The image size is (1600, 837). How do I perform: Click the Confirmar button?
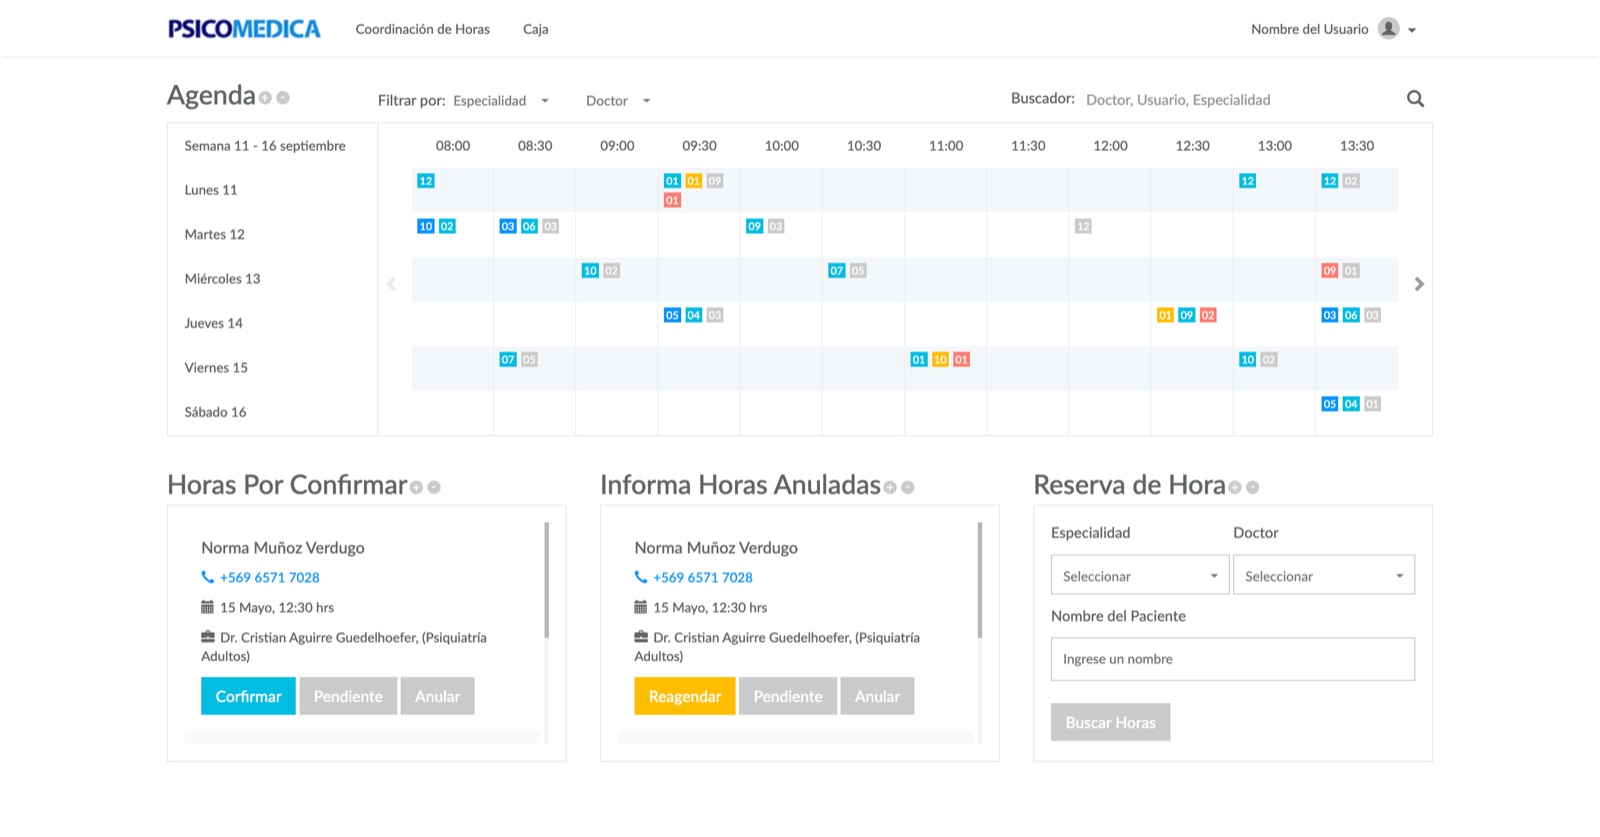(248, 696)
